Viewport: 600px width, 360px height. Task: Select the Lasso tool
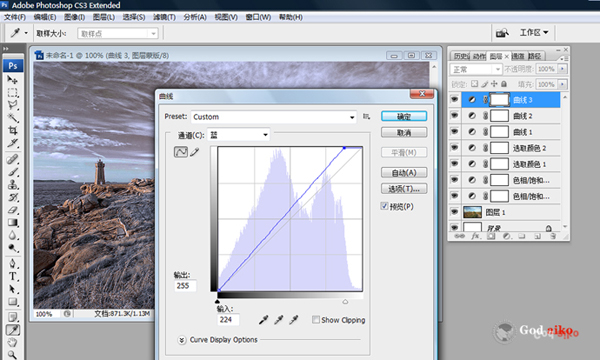point(12,105)
